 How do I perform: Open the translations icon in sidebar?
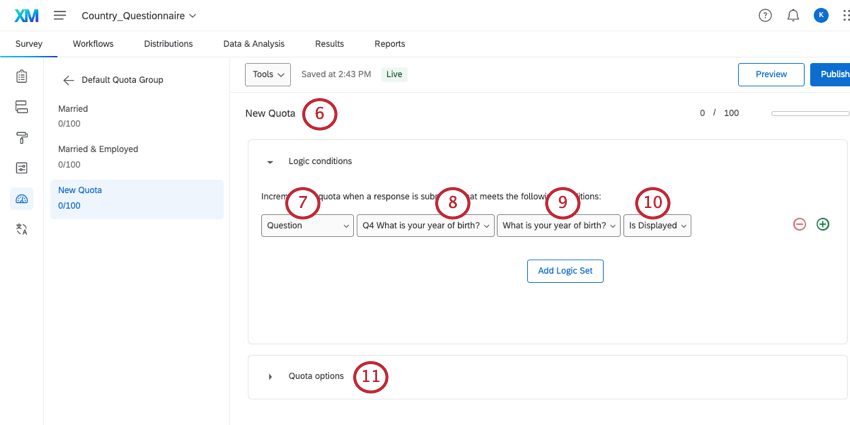(22, 230)
